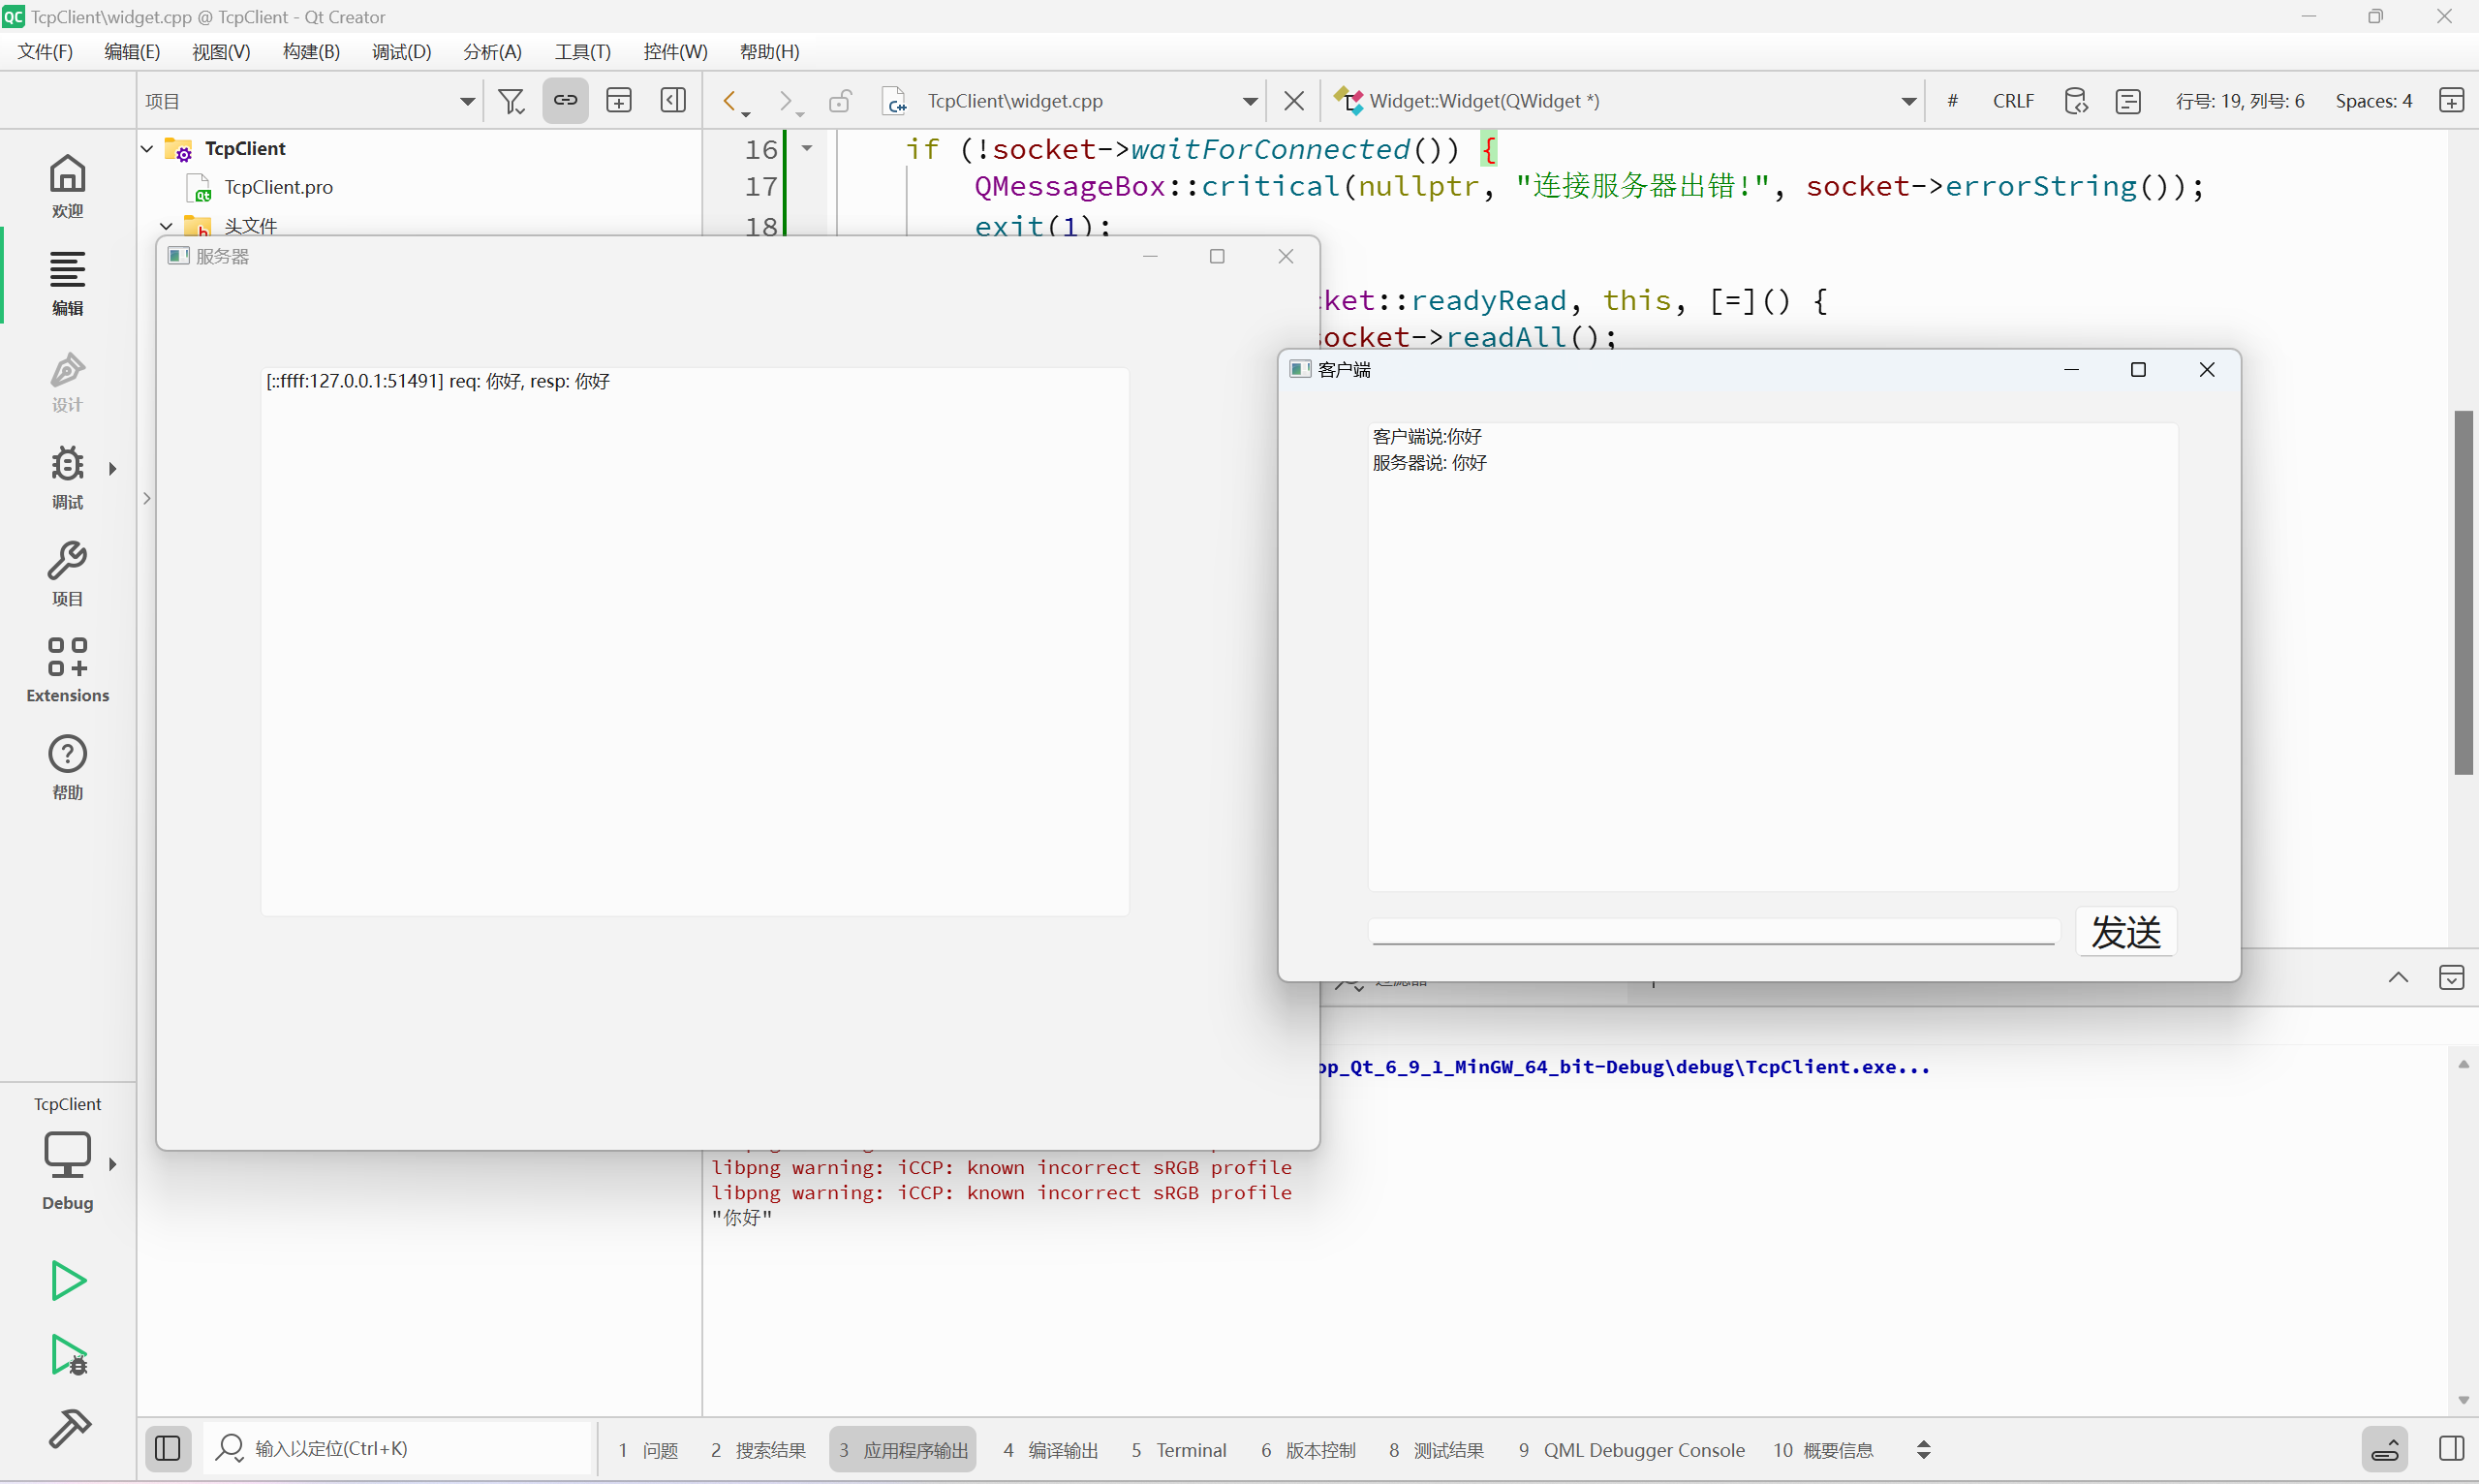
Task: Toggle the left sidebar visibility
Action: click(x=168, y=1448)
